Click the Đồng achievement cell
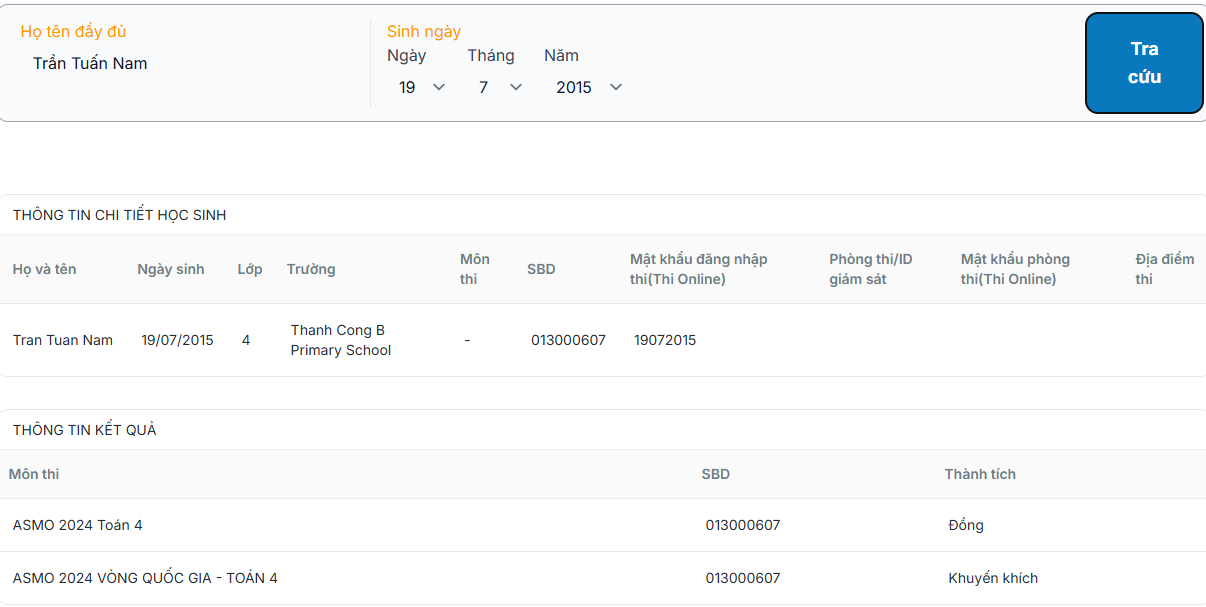The height and width of the screenshot is (607, 1206). coord(966,525)
